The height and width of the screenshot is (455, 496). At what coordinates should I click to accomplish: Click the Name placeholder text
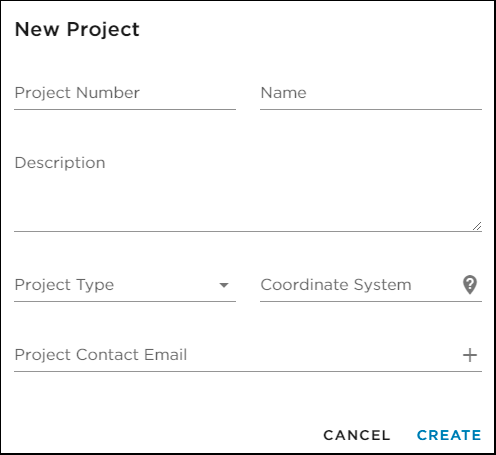(283, 93)
